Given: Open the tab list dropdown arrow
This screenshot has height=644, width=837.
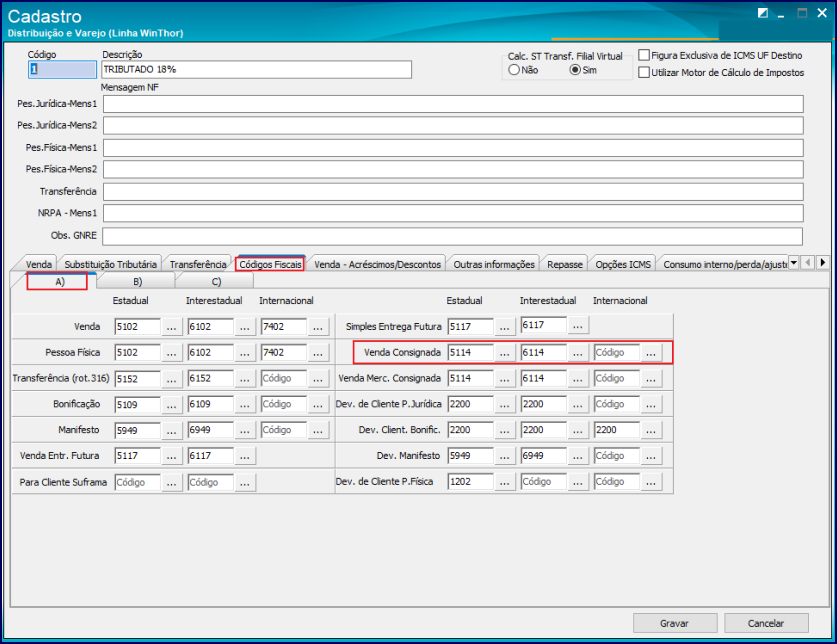Looking at the screenshot, I should 793,262.
